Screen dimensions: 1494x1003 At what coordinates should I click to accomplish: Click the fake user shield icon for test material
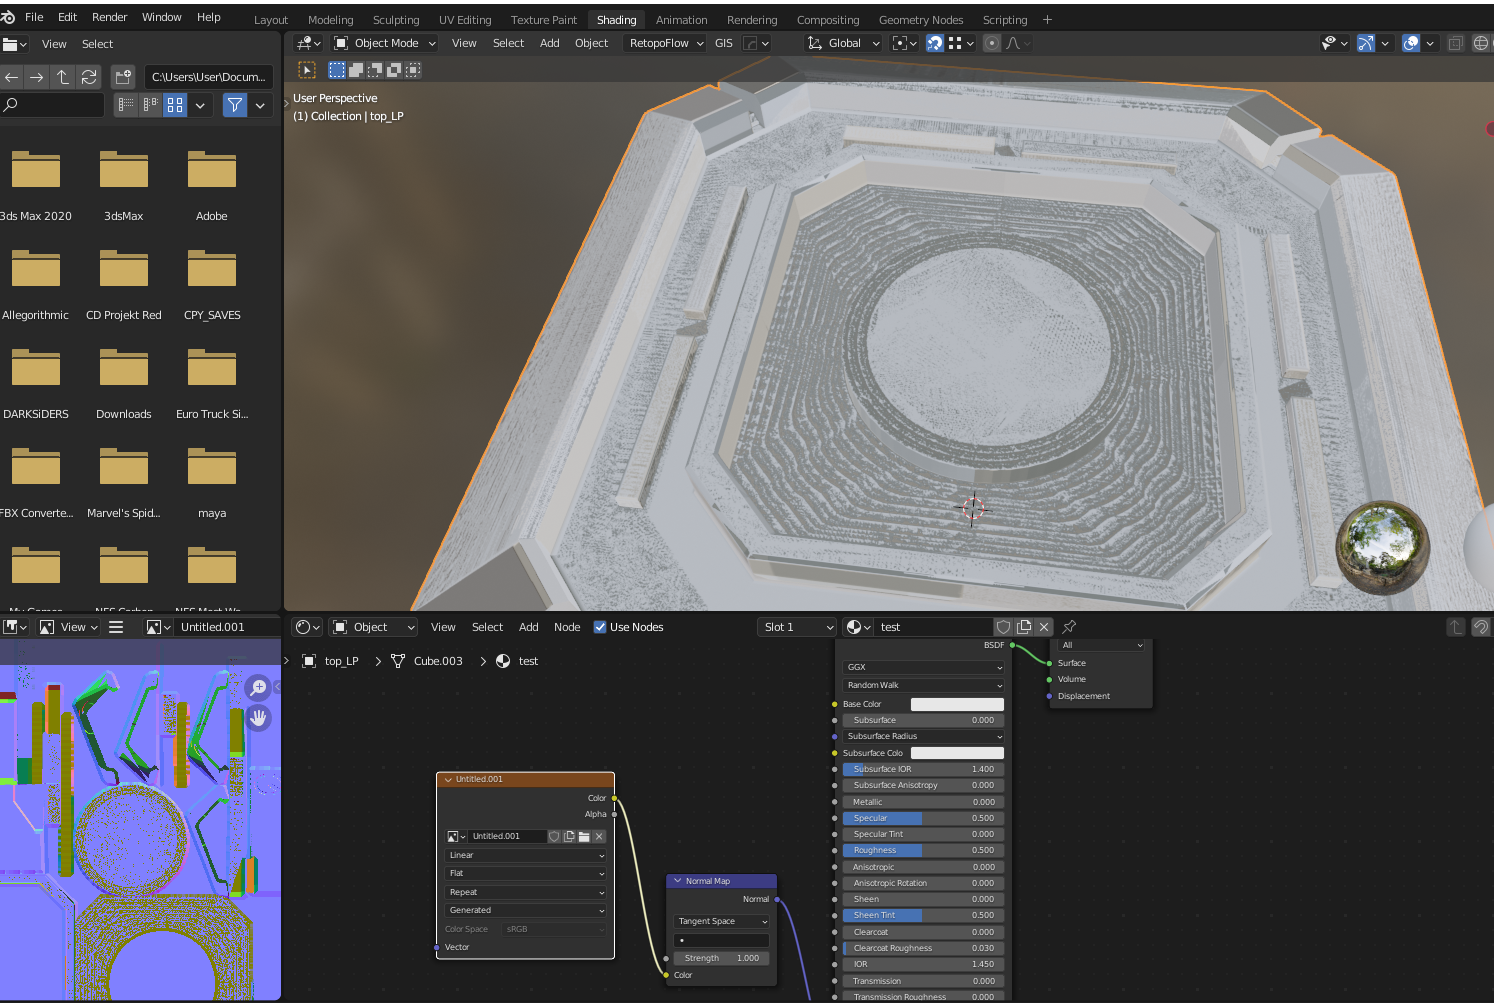pyautogui.click(x=1003, y=627)
